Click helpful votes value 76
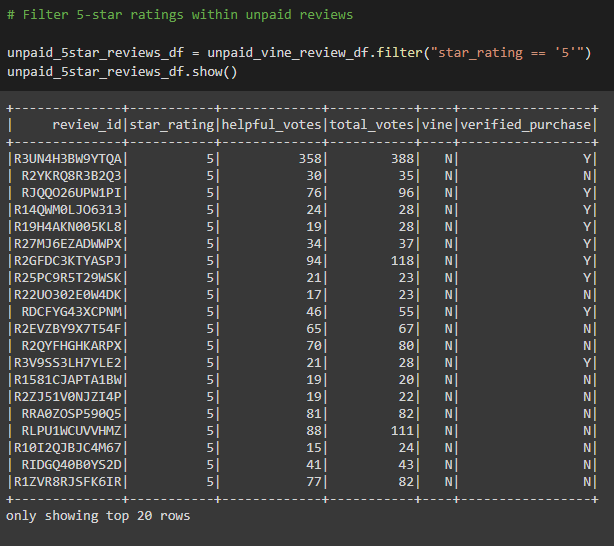614x546 pixels. tap(314, 193)
